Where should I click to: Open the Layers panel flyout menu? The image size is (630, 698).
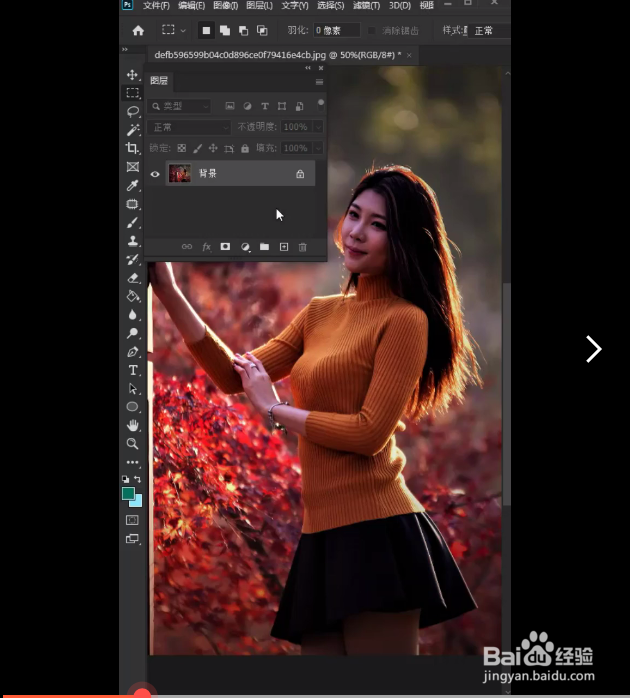(x=319, y=82)
